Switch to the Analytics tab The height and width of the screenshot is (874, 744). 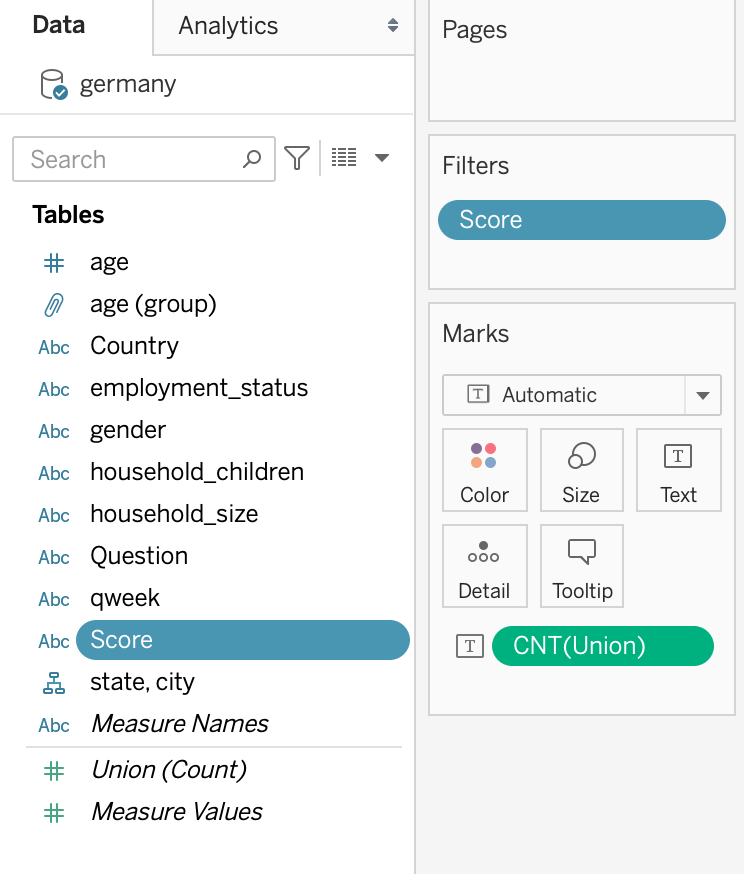(228, 26)
